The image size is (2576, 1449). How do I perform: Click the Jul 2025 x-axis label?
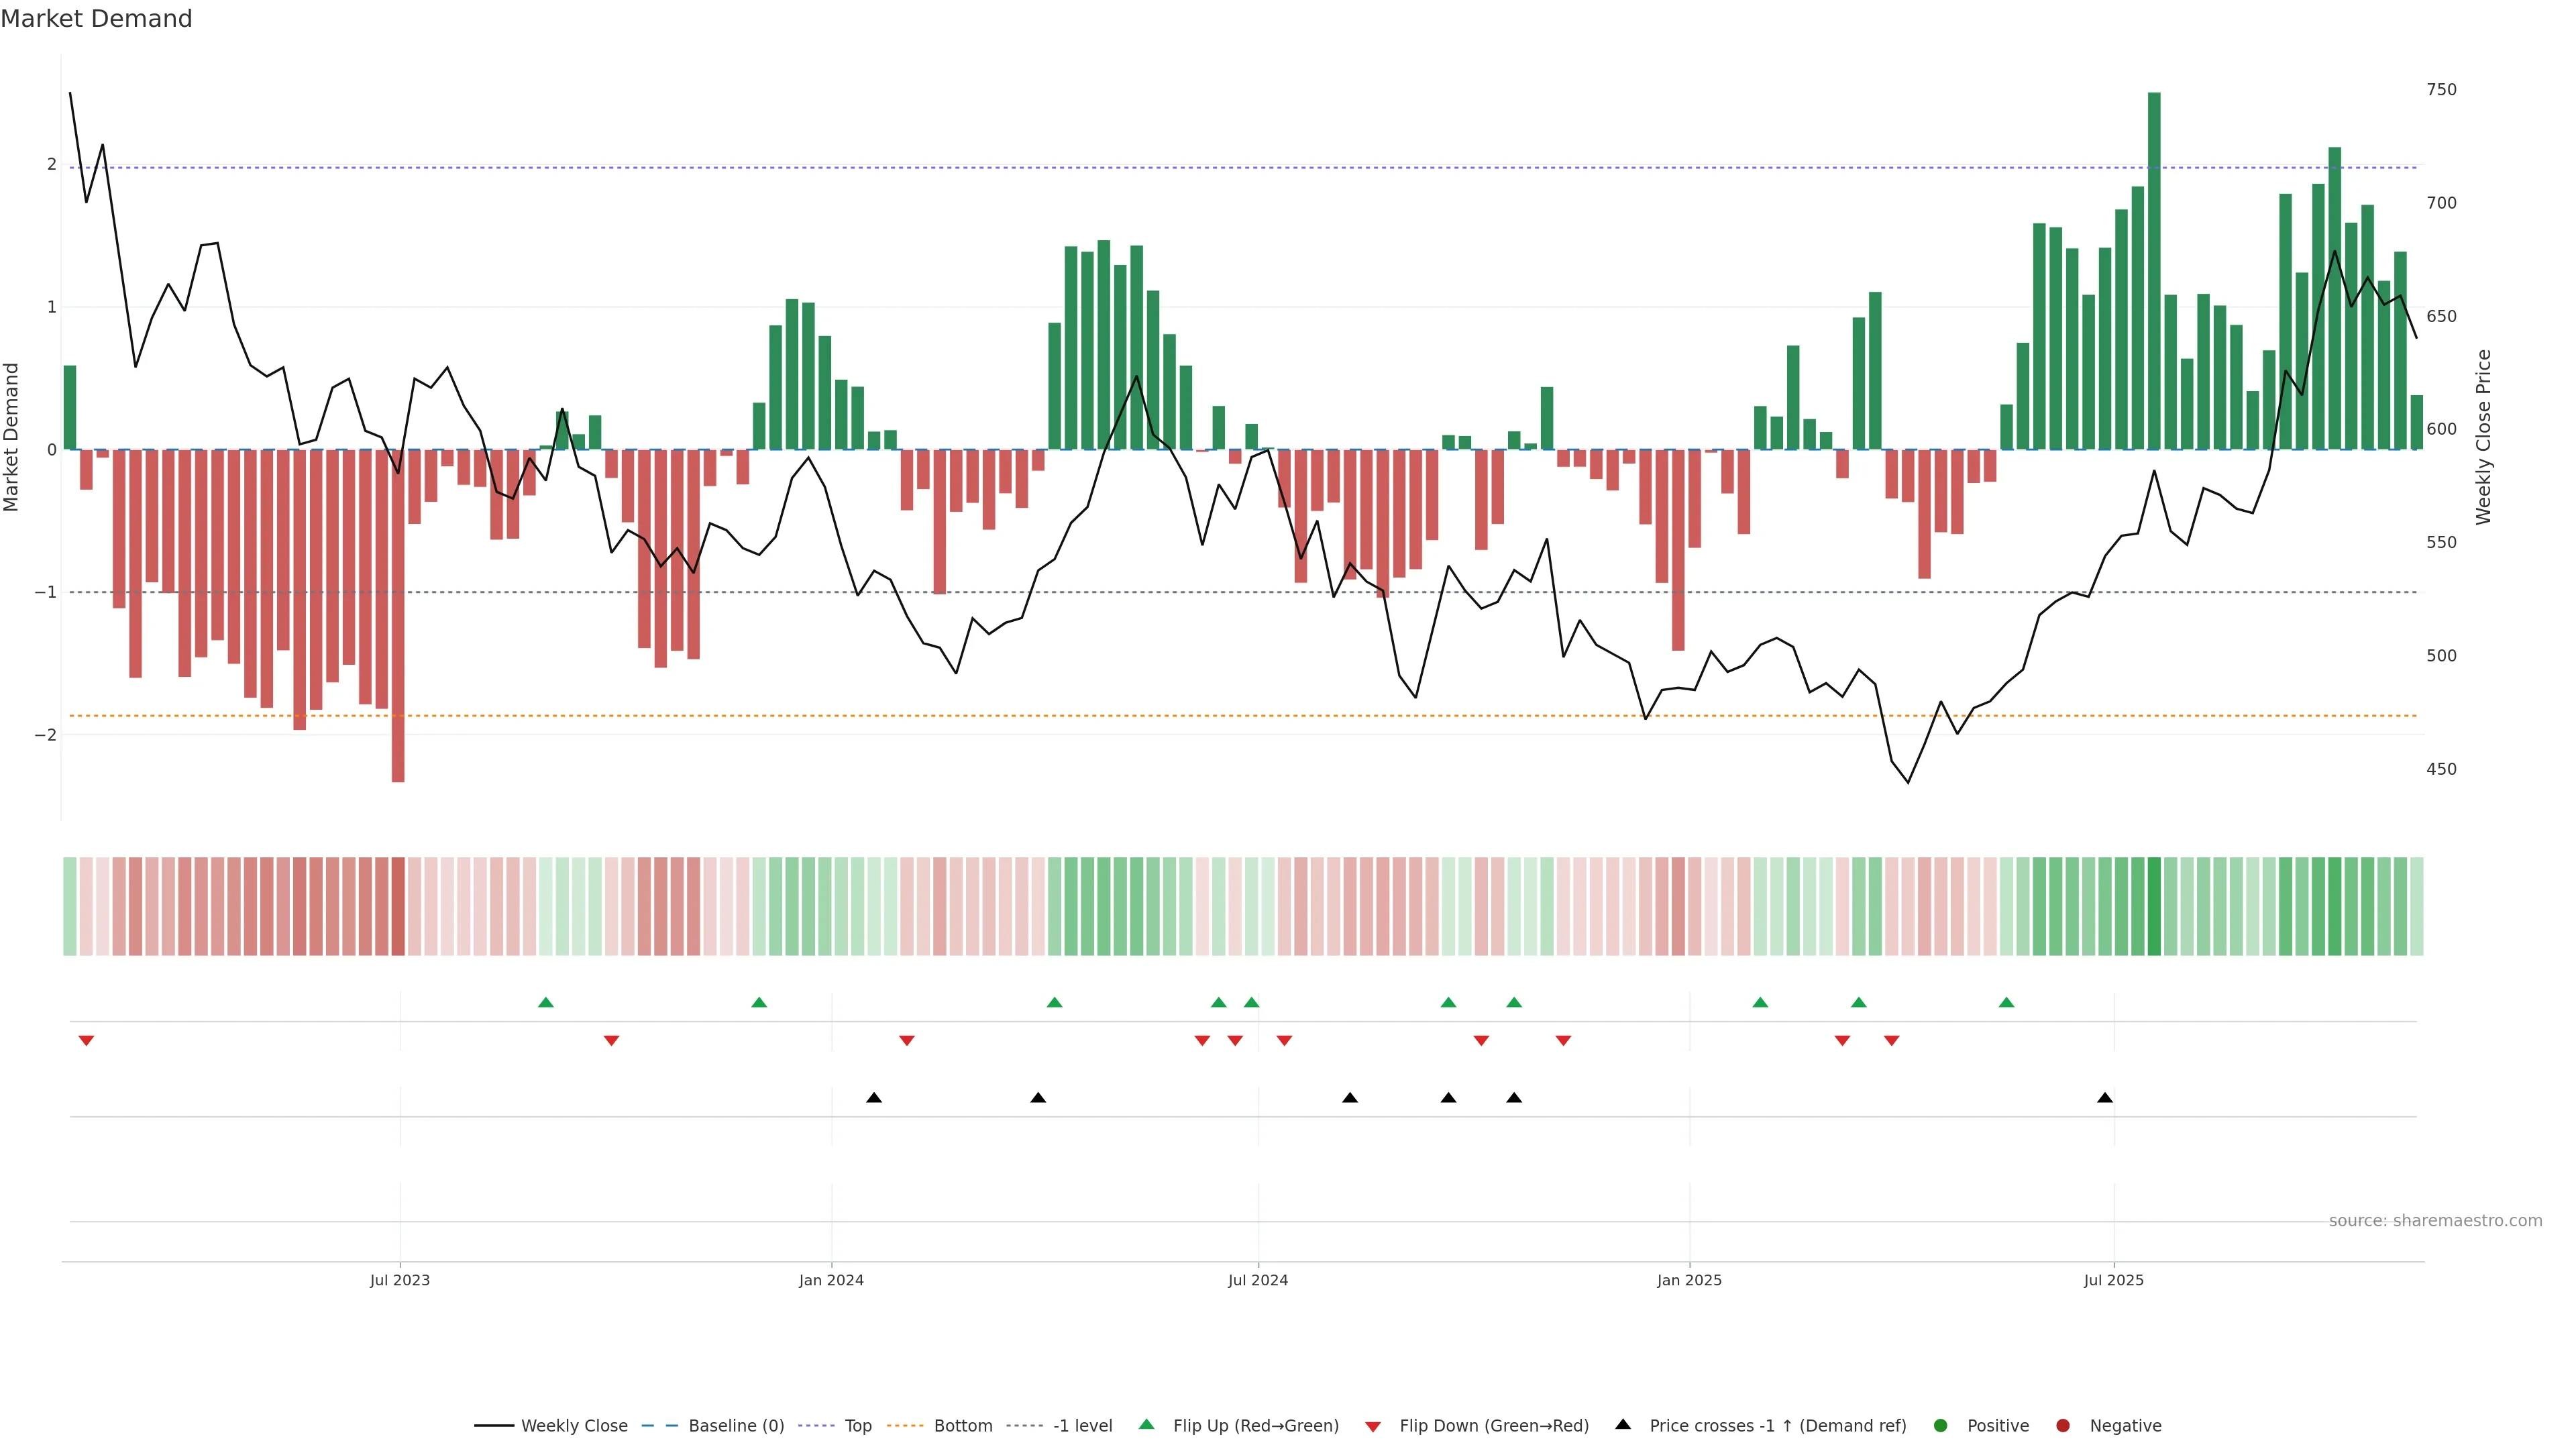click(2113, 1280)
